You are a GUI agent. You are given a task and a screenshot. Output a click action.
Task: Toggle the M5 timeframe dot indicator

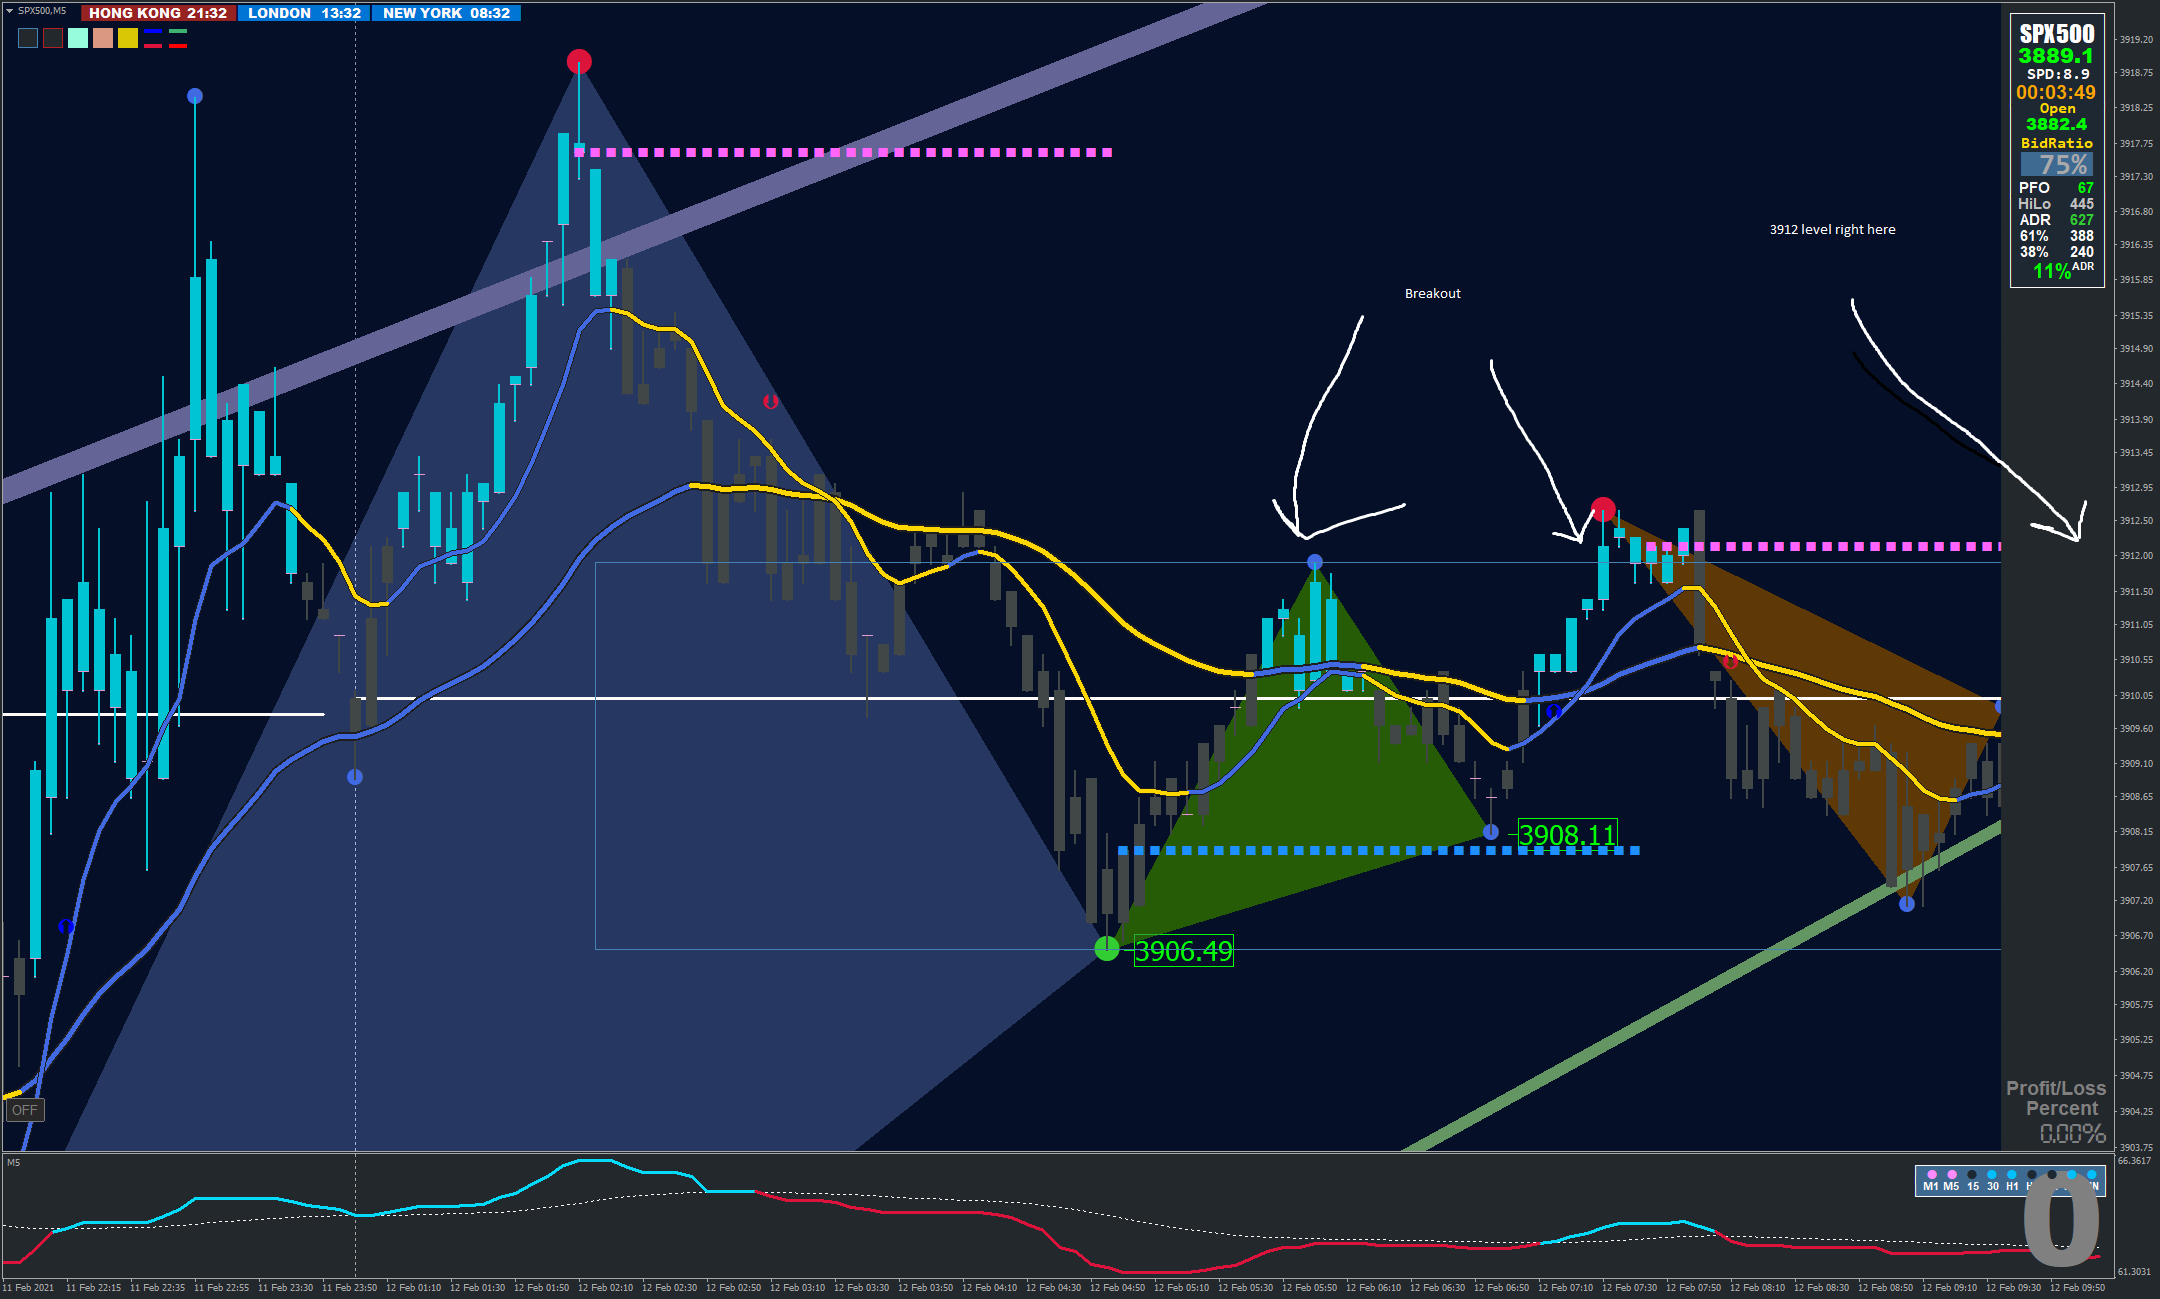pos(1951,1175)
